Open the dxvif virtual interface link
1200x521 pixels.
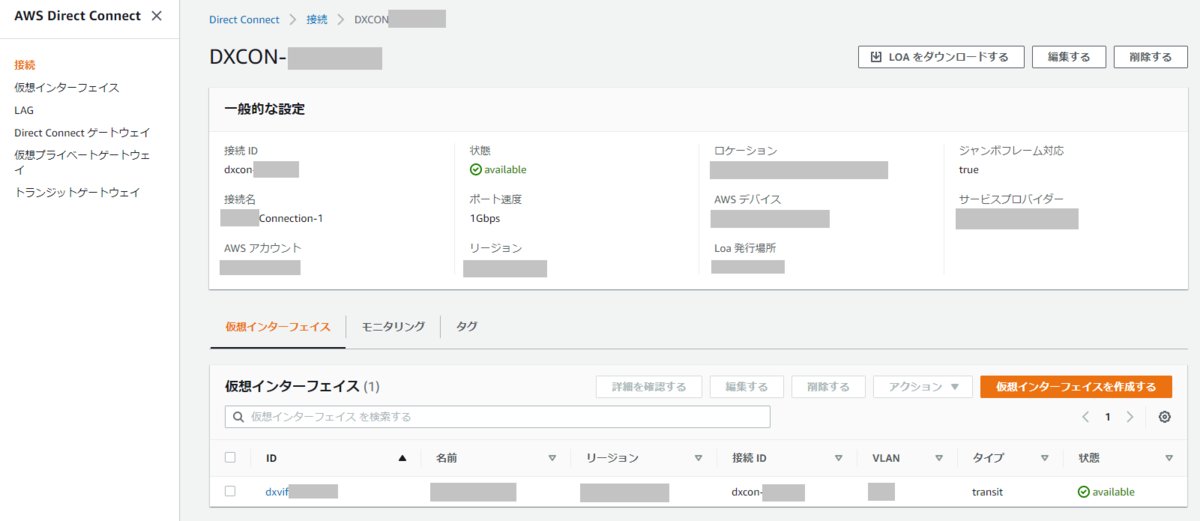click(301, 492)
